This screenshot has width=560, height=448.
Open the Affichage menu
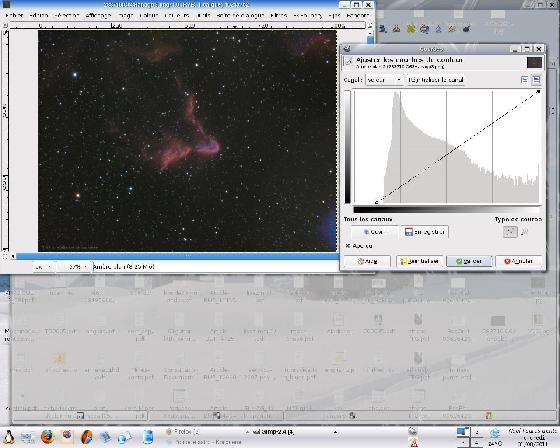click(x=98, y=15)
